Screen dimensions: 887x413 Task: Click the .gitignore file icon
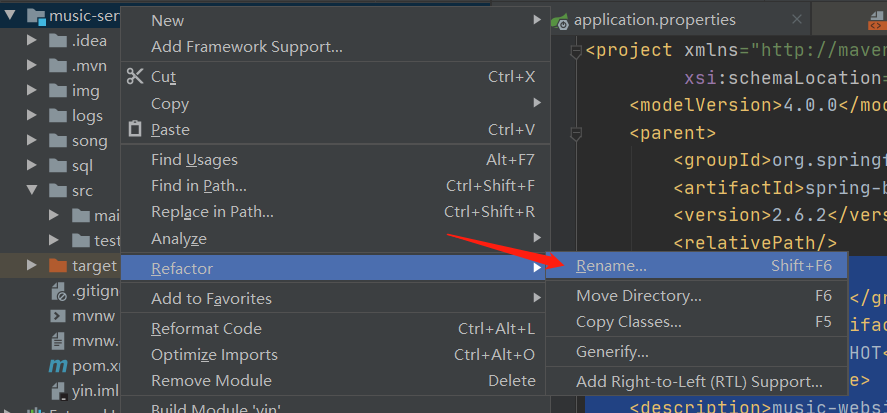pos(58,291)
